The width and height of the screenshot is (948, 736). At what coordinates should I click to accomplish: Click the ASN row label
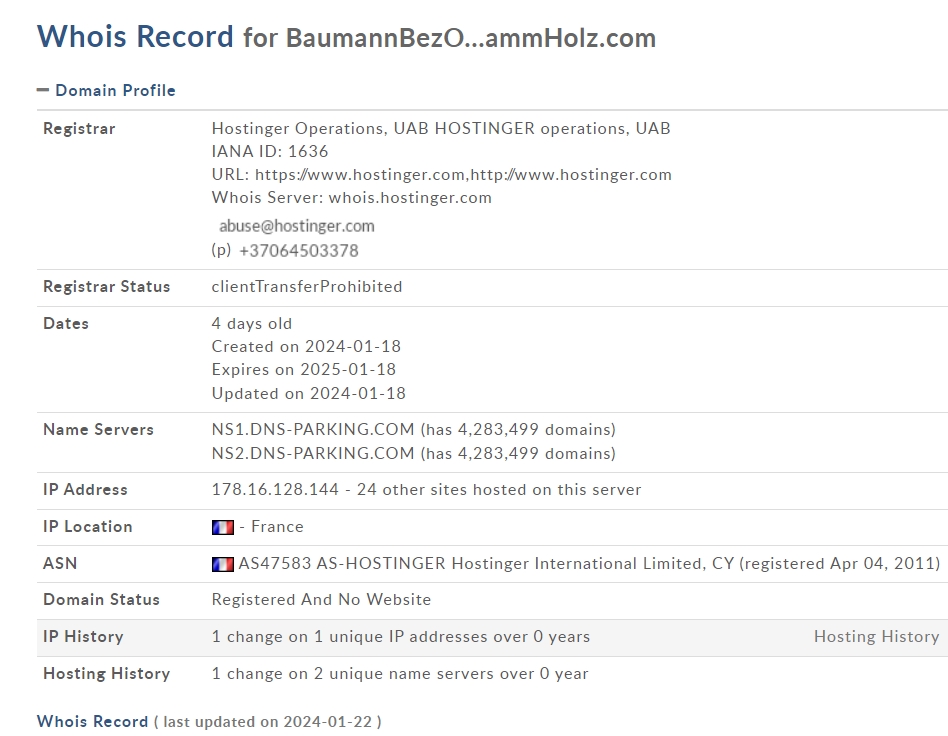point(60,564)
